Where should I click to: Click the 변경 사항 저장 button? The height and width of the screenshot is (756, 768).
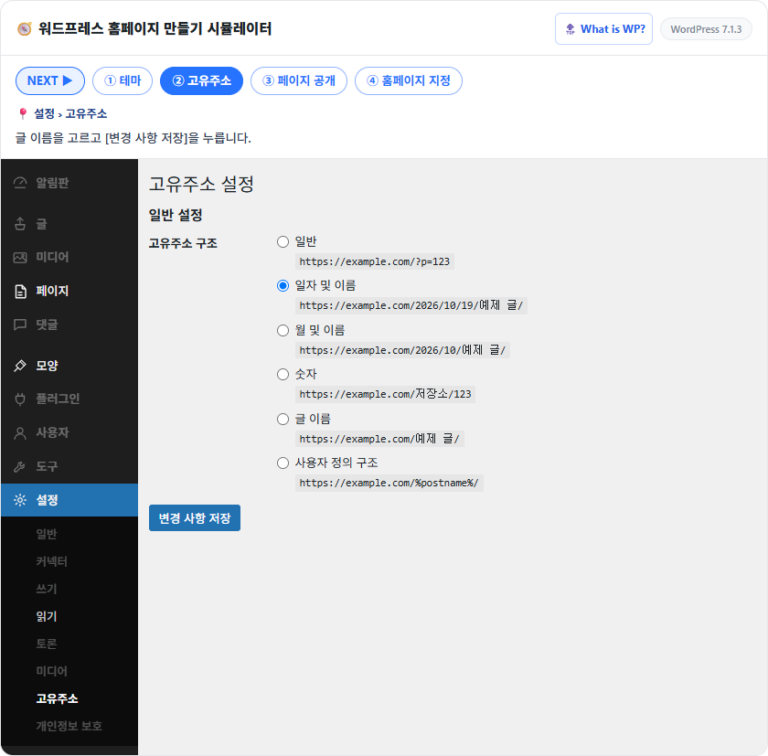point(194,518)
